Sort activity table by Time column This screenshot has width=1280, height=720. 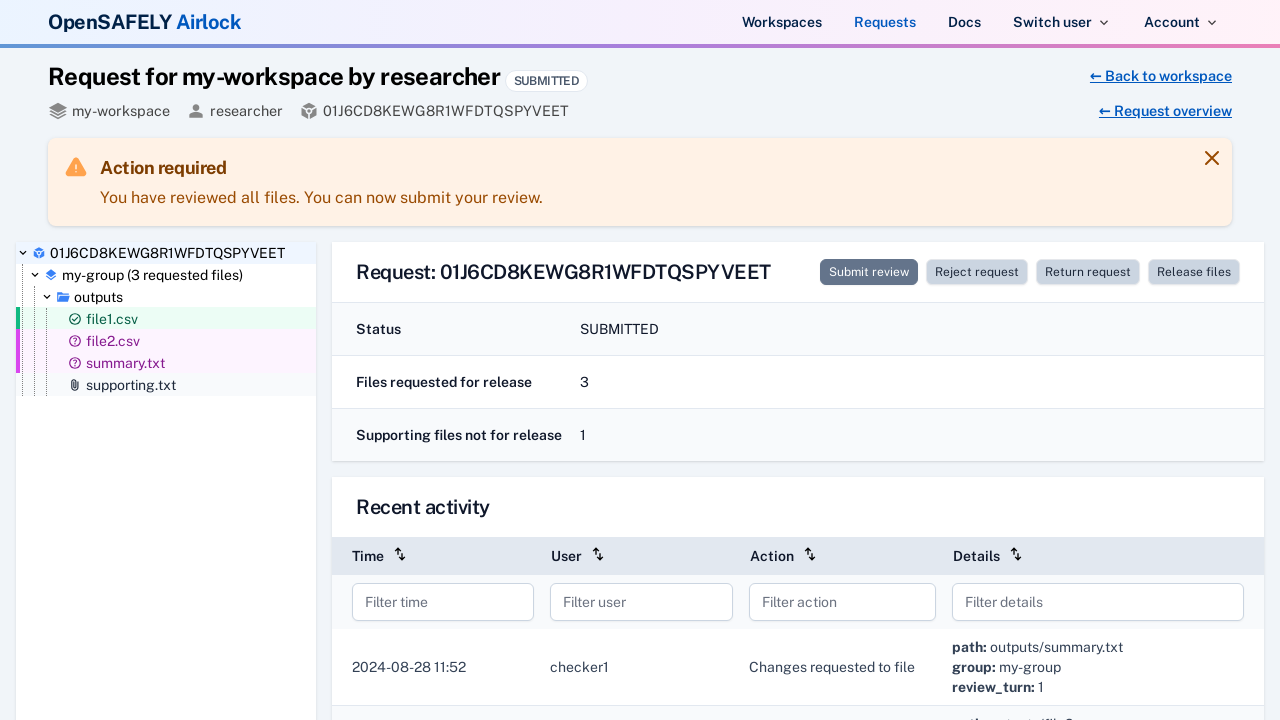400,555
